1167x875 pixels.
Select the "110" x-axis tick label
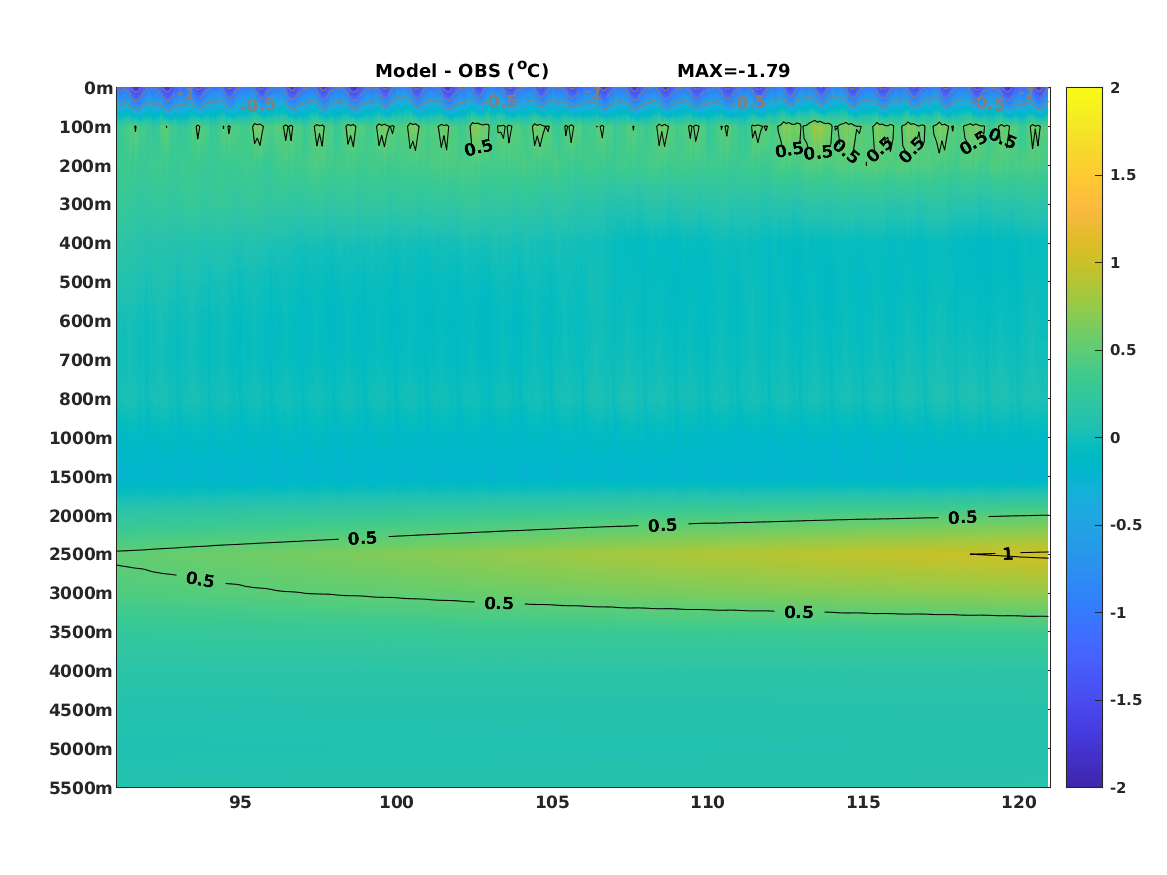pos(708,802)
